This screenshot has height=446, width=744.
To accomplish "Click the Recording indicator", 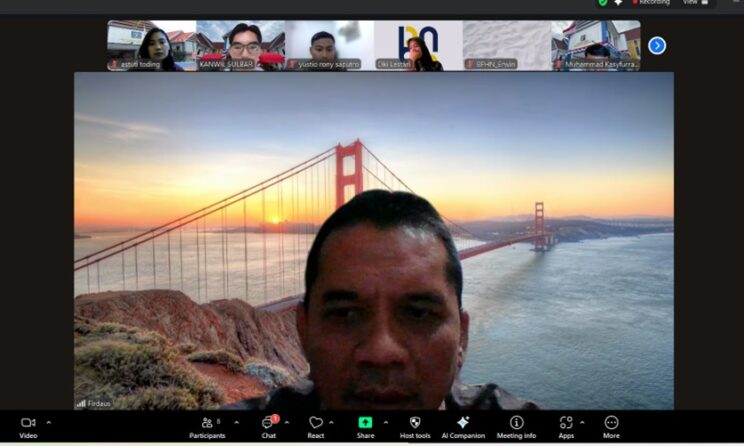I will [x=652, y=3].
